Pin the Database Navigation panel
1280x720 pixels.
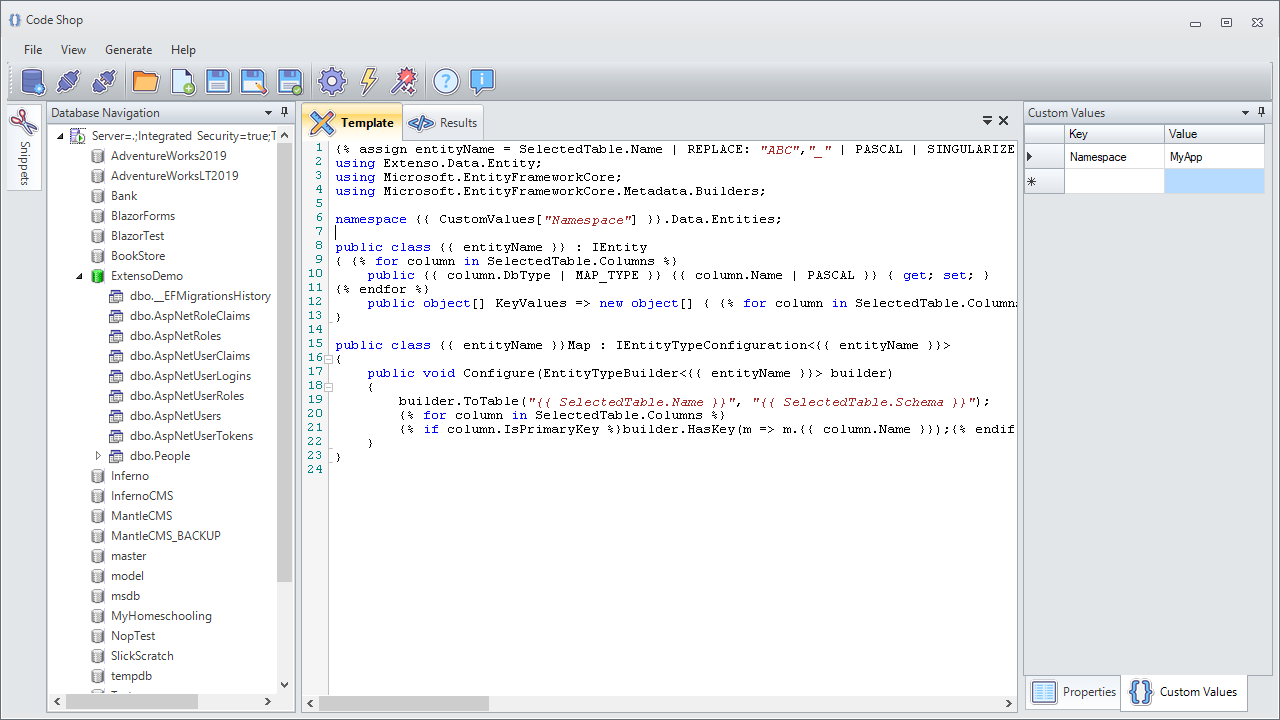[285, 113]
